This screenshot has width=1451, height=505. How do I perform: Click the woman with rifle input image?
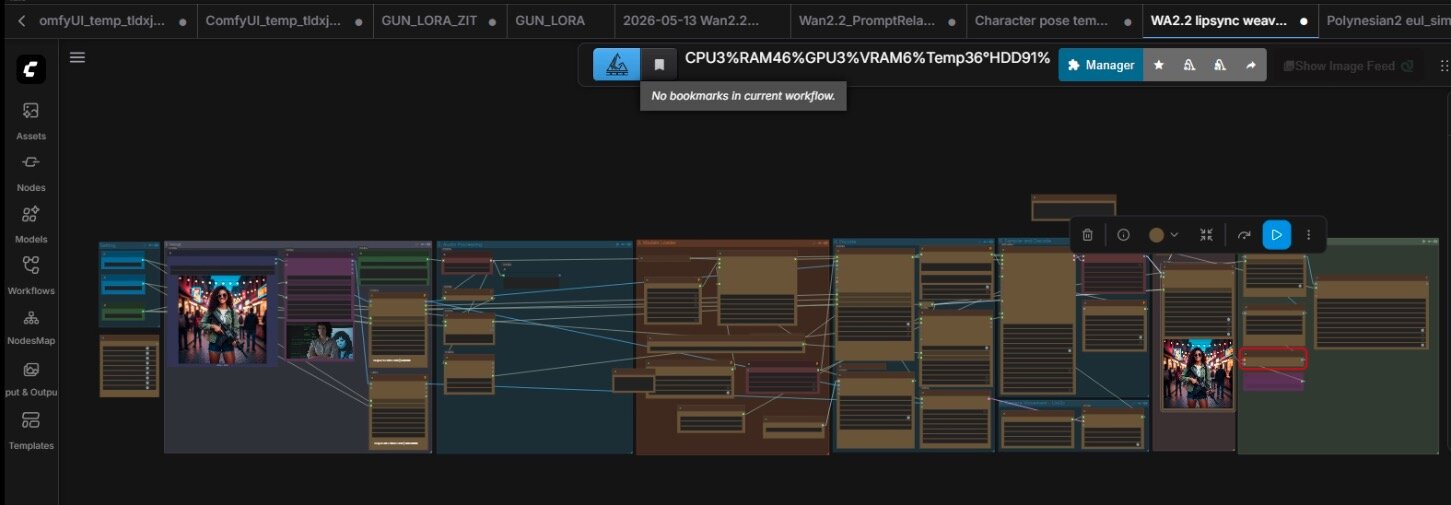click(x=221, y=320)
